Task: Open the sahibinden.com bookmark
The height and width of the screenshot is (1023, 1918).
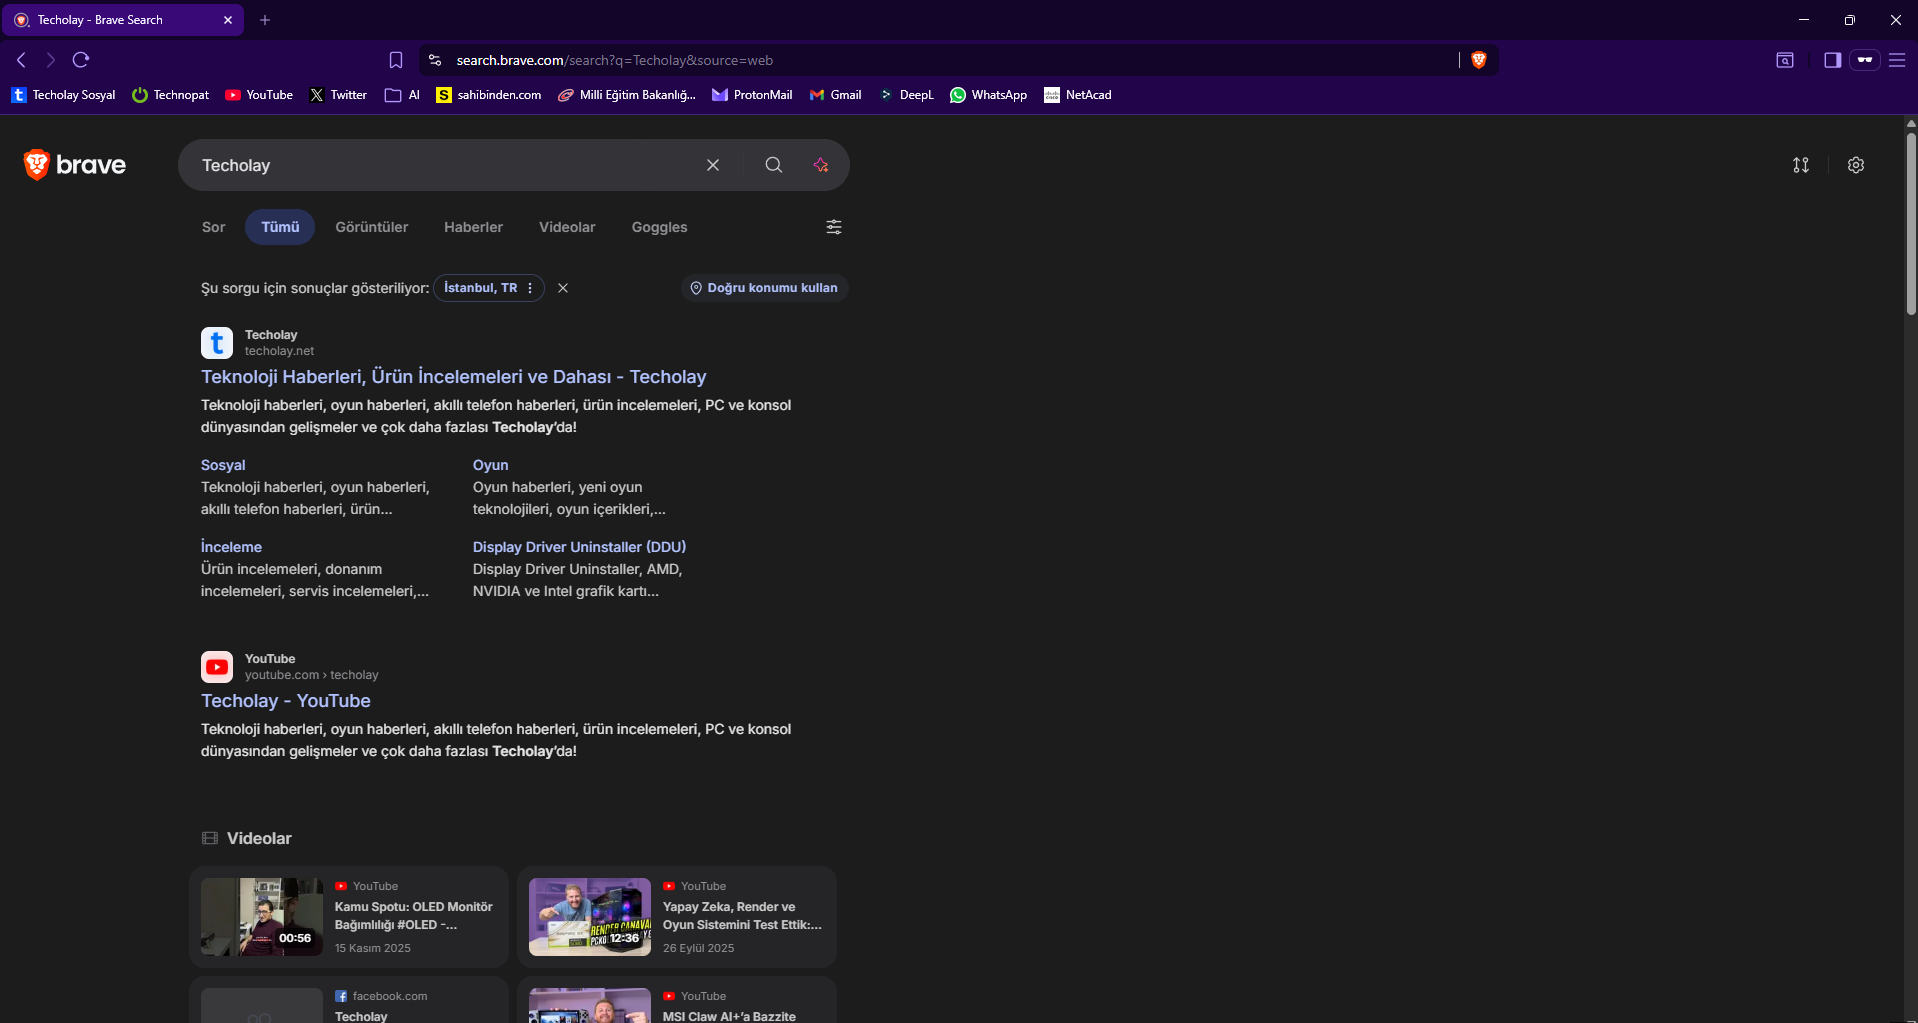Action: tap(489, 95)
